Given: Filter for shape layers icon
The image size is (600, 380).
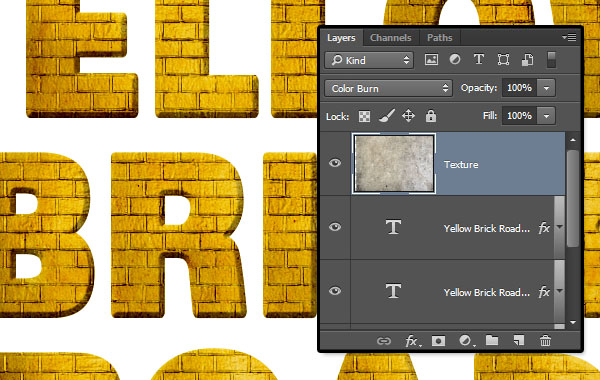Looking at the screenshot, I should coord(503,60).
